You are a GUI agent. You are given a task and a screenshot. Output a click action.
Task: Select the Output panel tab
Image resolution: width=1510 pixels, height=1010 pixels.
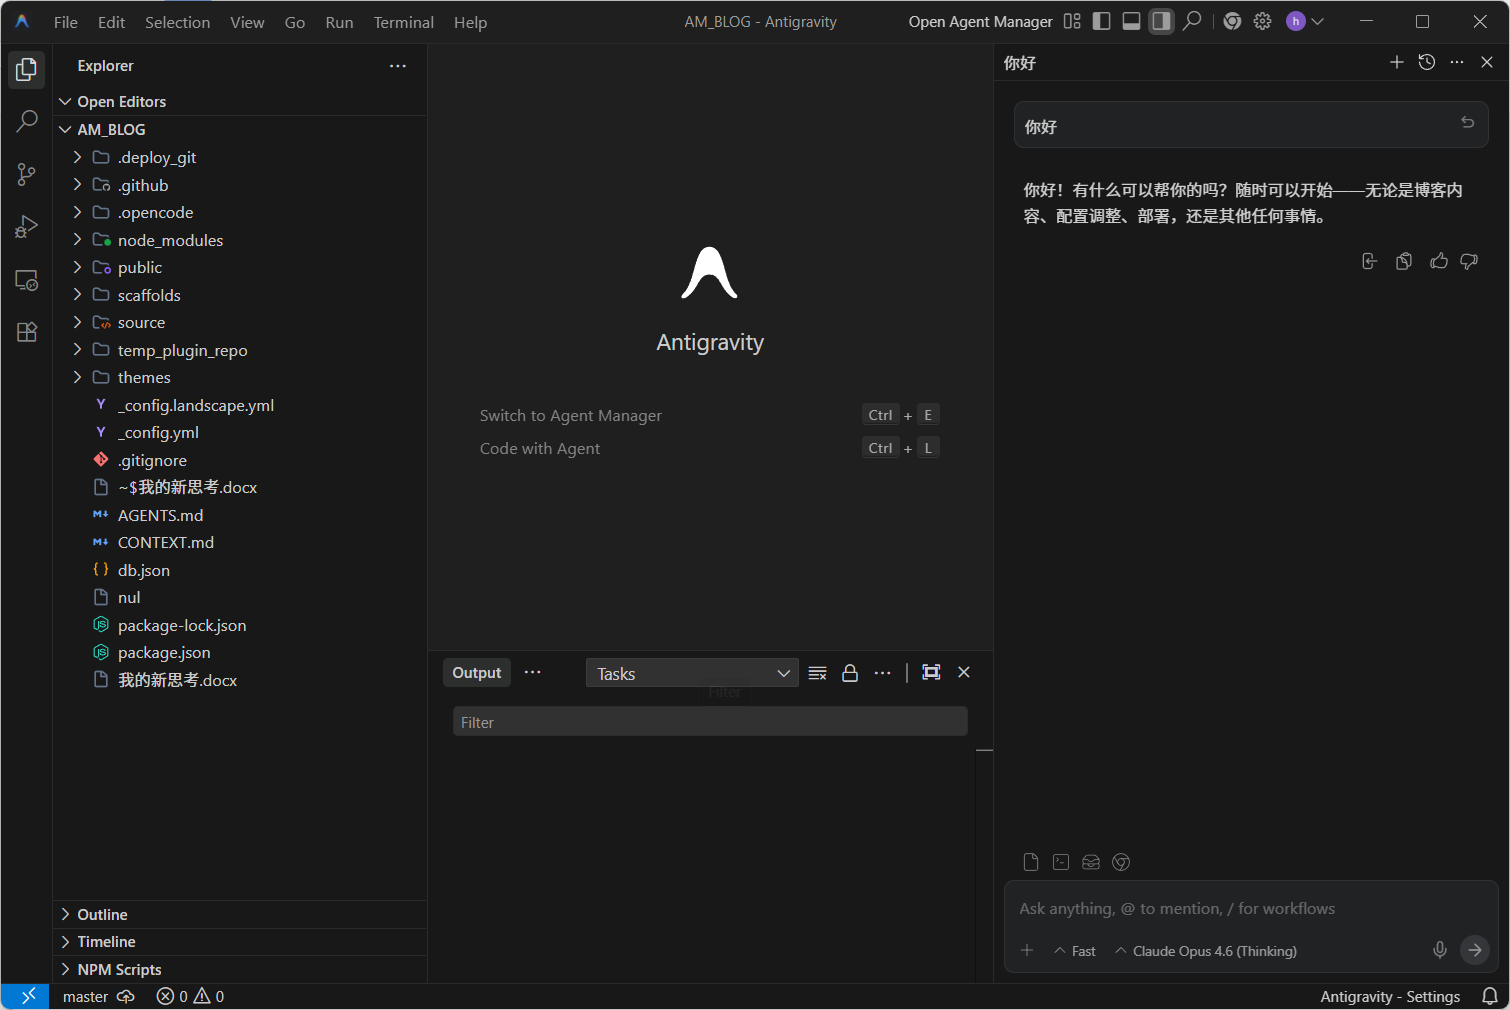[477, 673]
